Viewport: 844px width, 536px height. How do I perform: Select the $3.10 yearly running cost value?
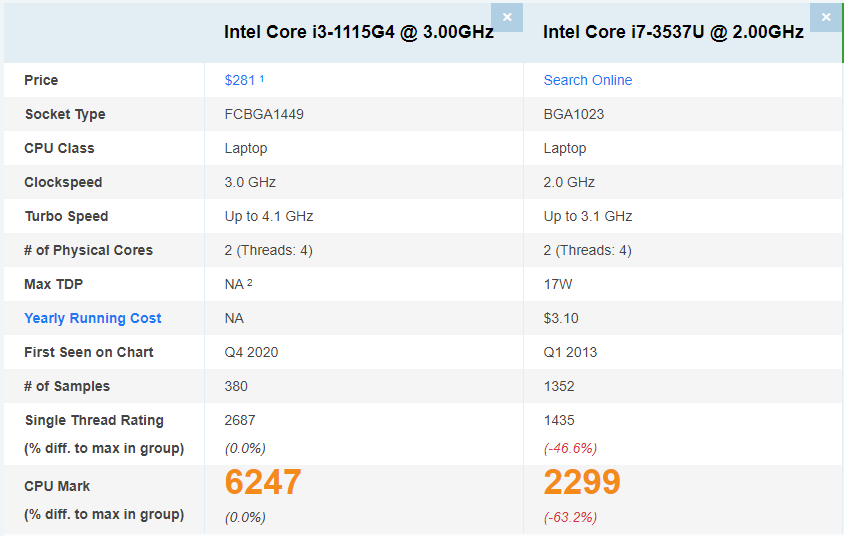coord(561,318)
